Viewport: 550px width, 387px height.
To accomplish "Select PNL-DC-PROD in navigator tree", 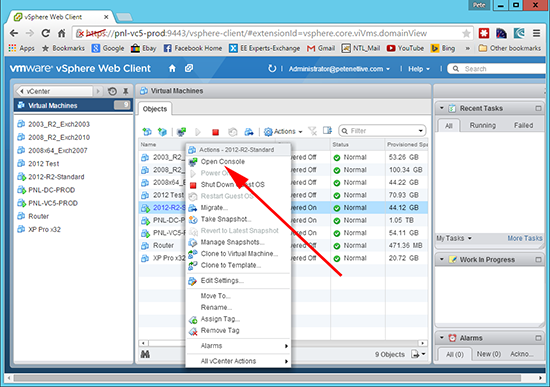I will click(52, 190).
